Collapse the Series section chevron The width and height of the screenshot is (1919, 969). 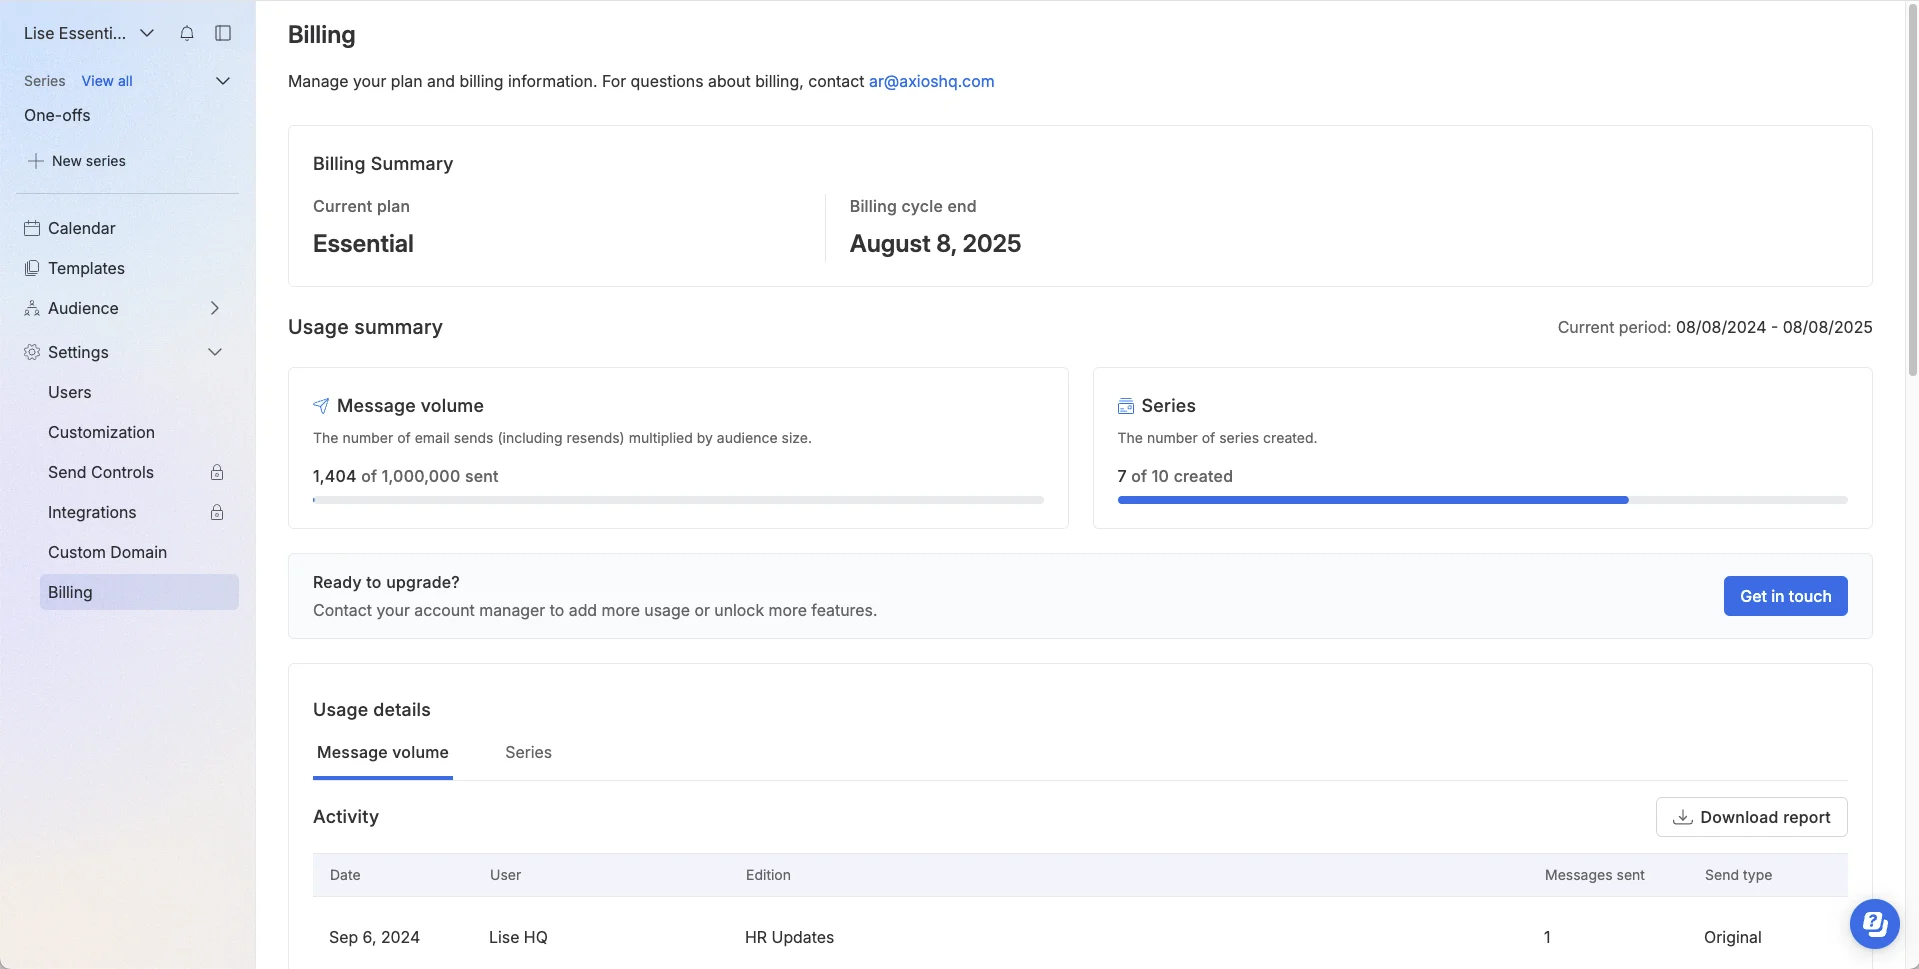point(223,81)
